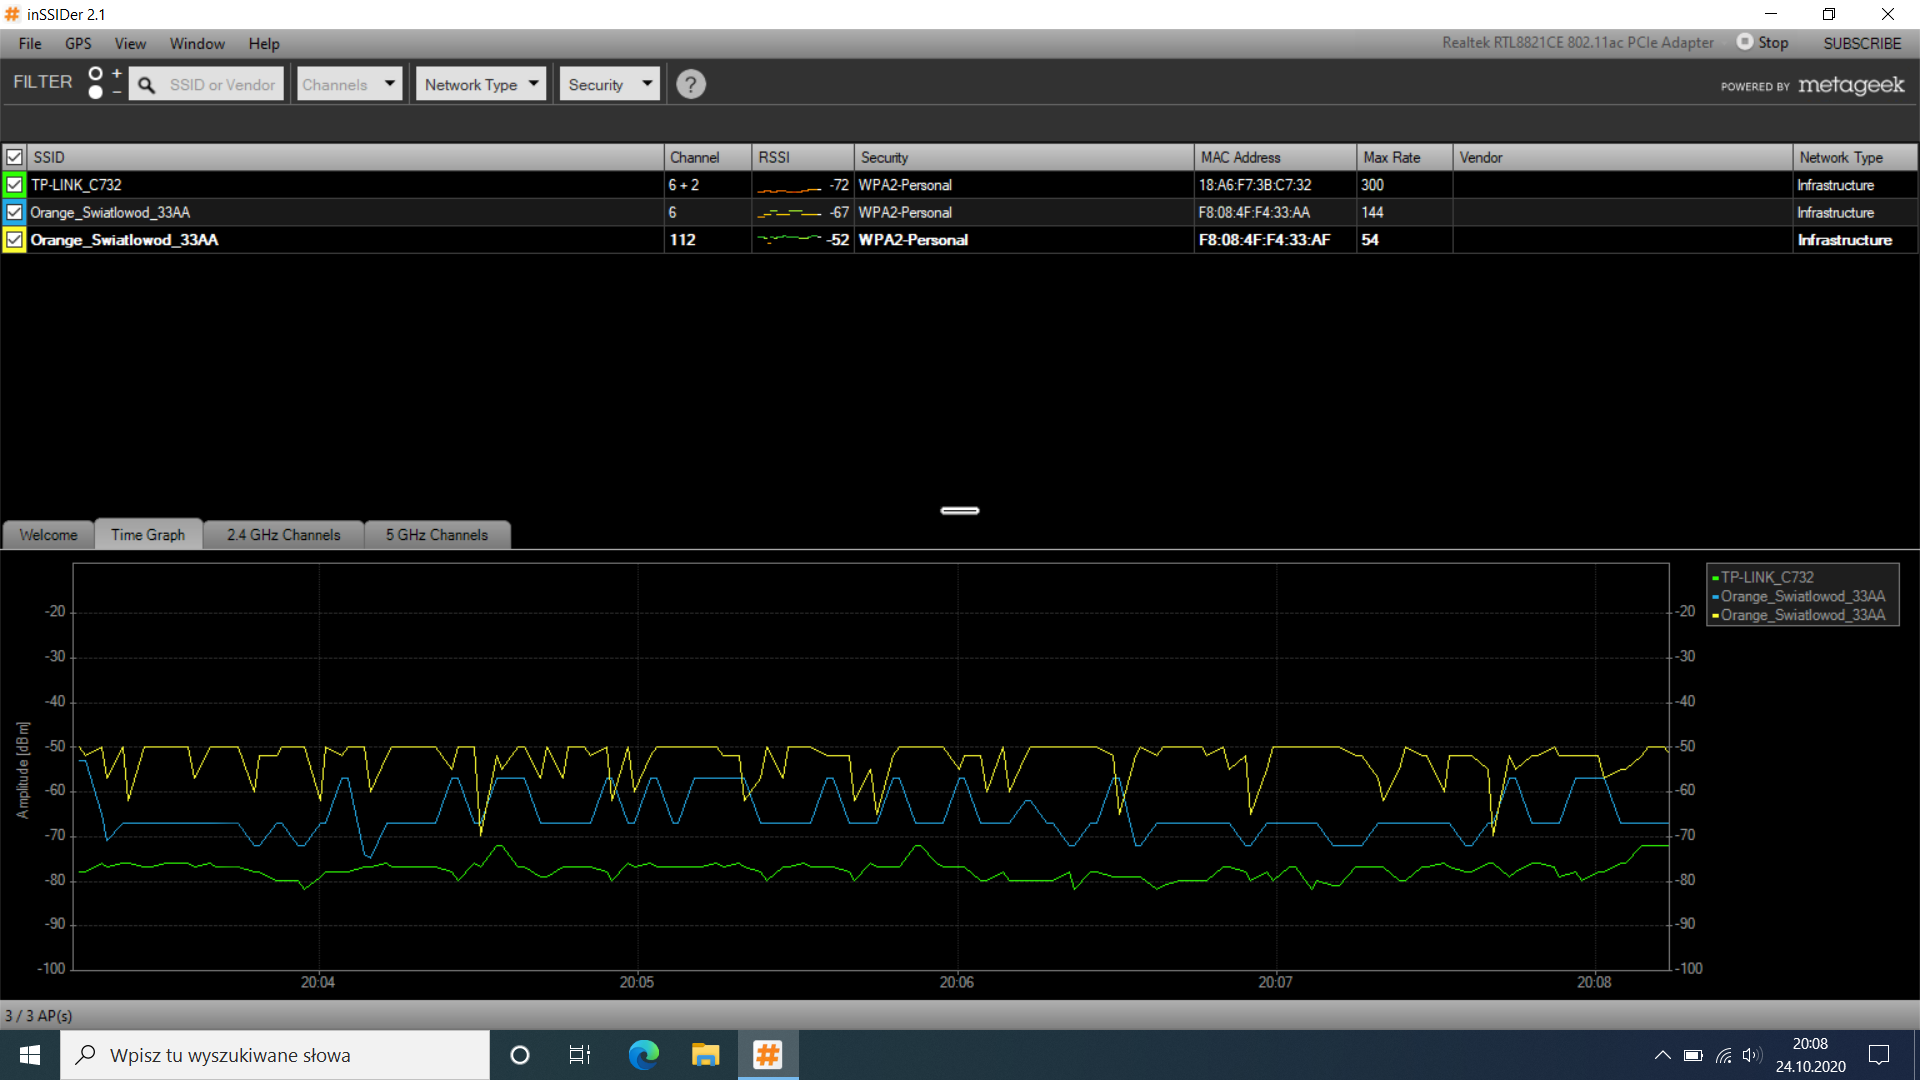Sort networks by the SSID column header
The image size is (1920, 1080).
[x=345, y=157]
